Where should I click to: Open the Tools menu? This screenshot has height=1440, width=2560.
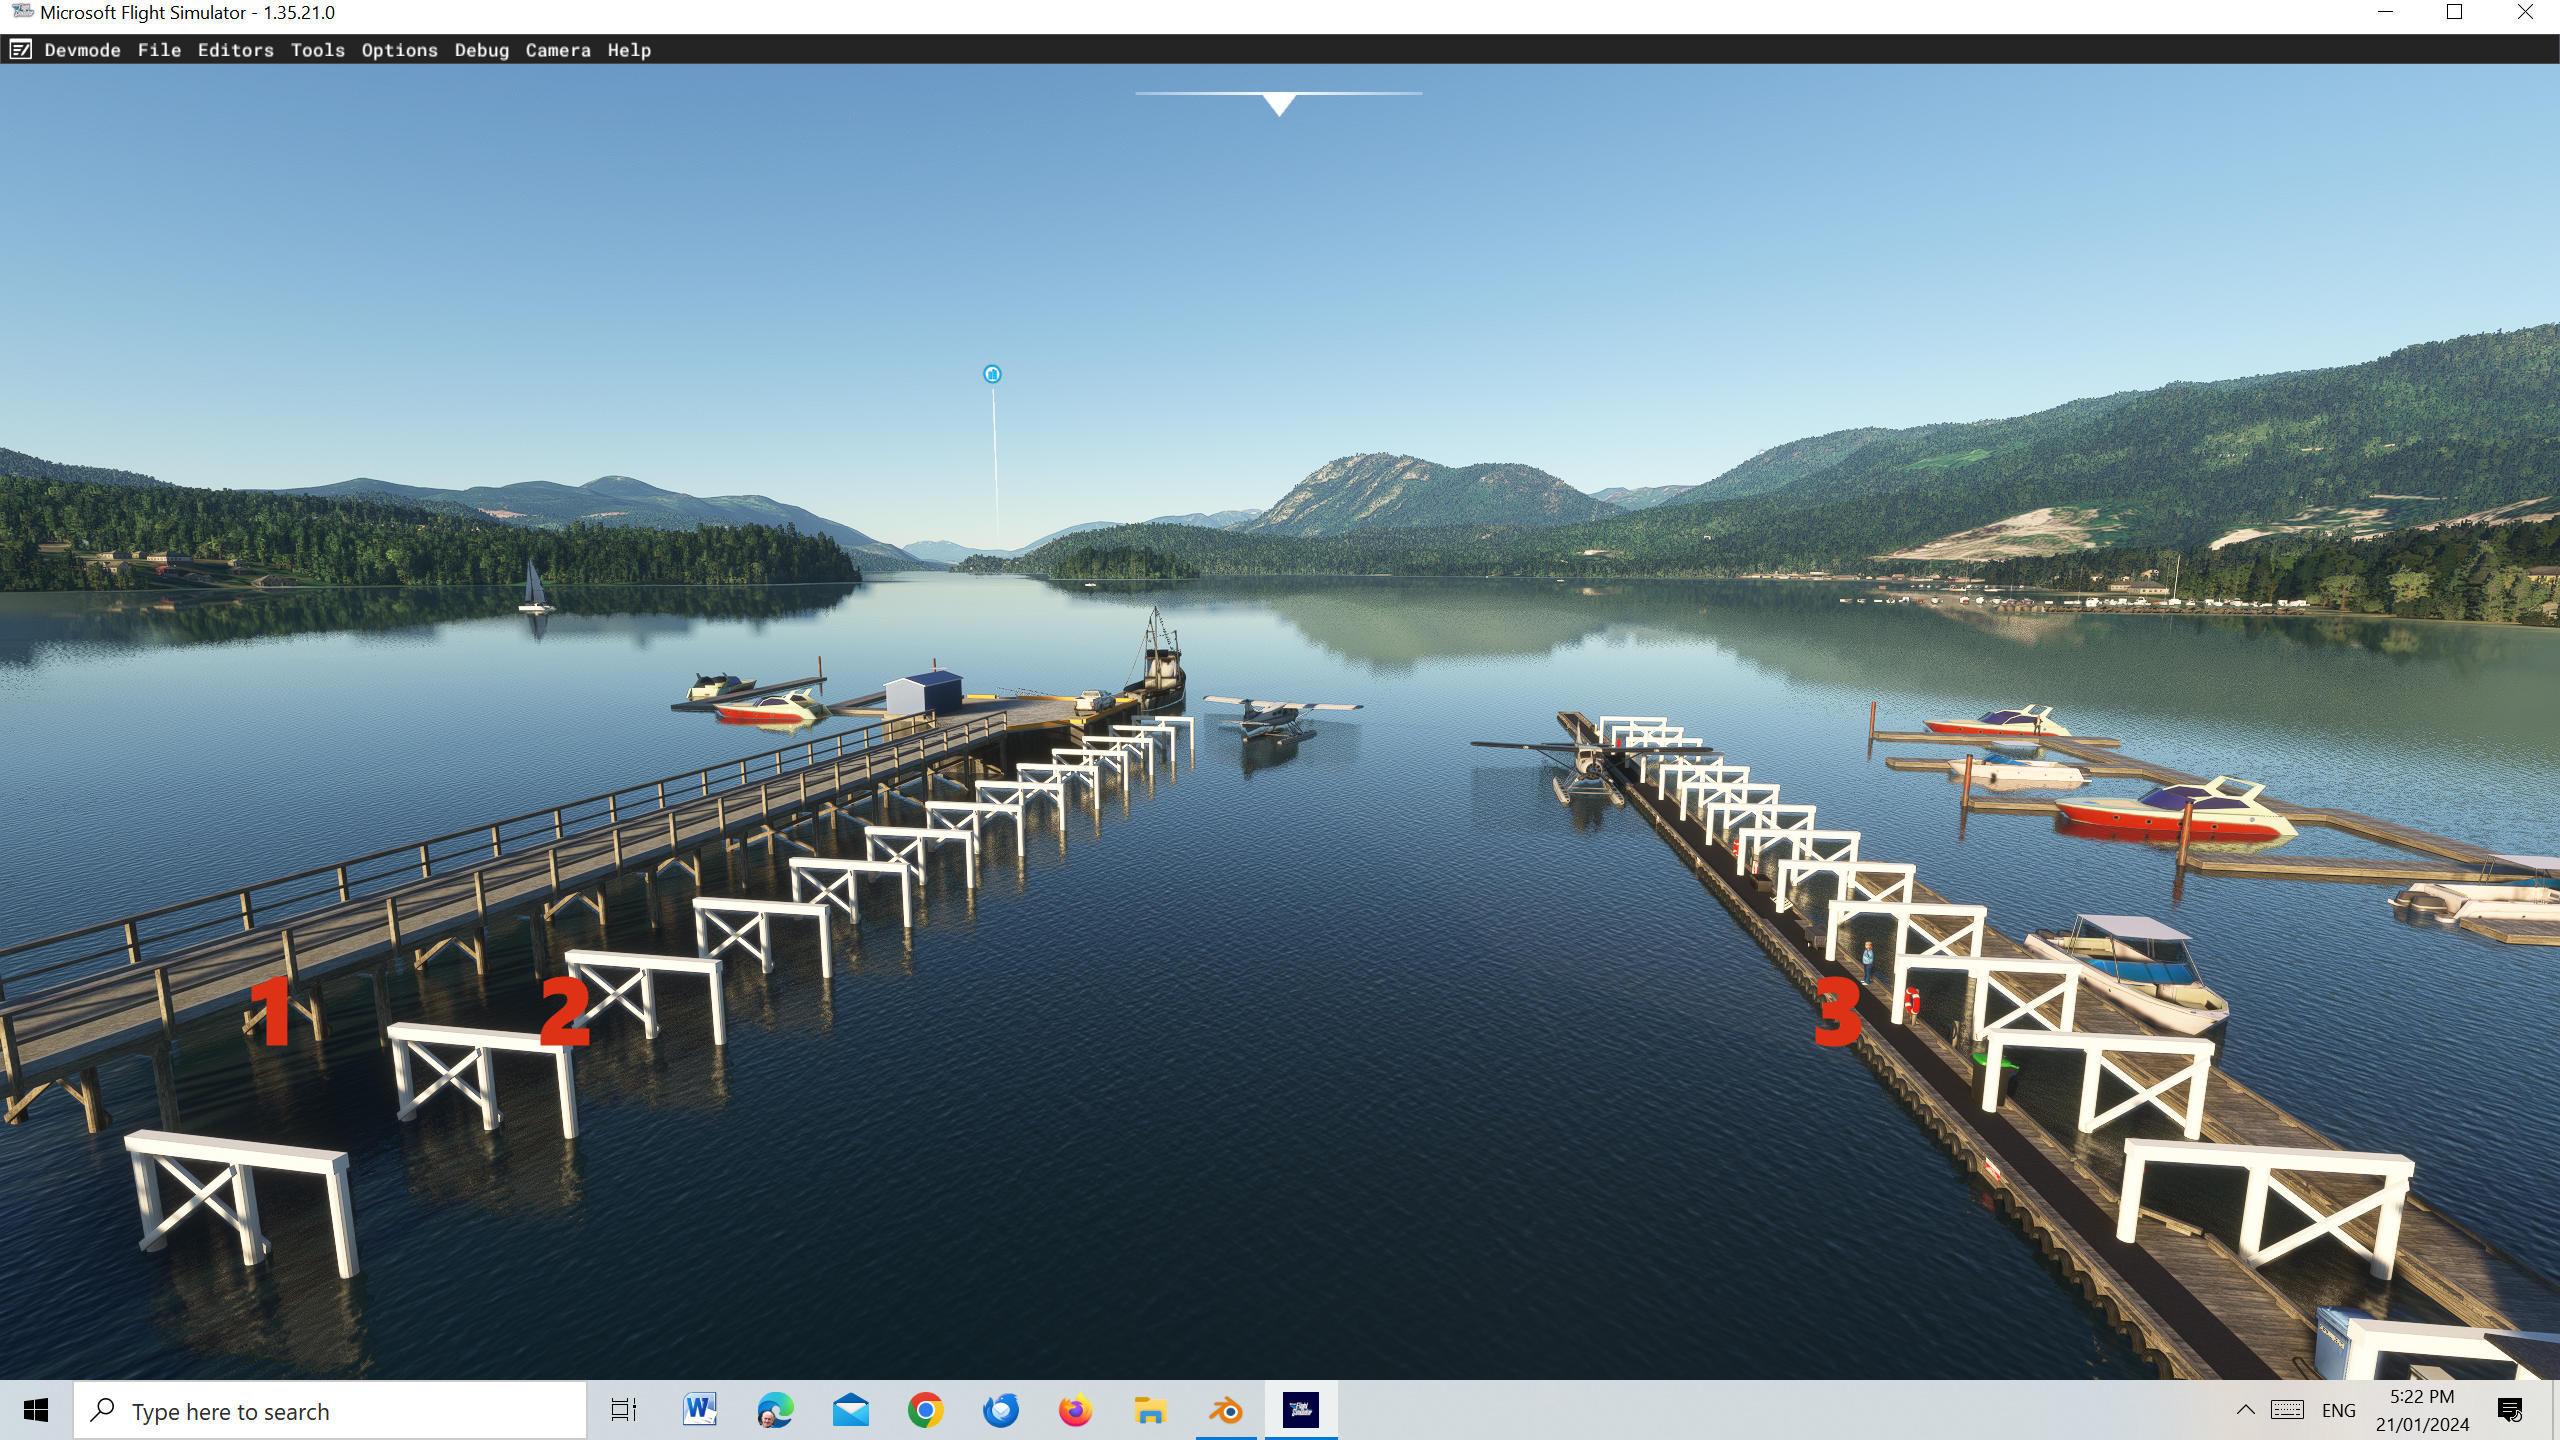click(x=318, y=50)
